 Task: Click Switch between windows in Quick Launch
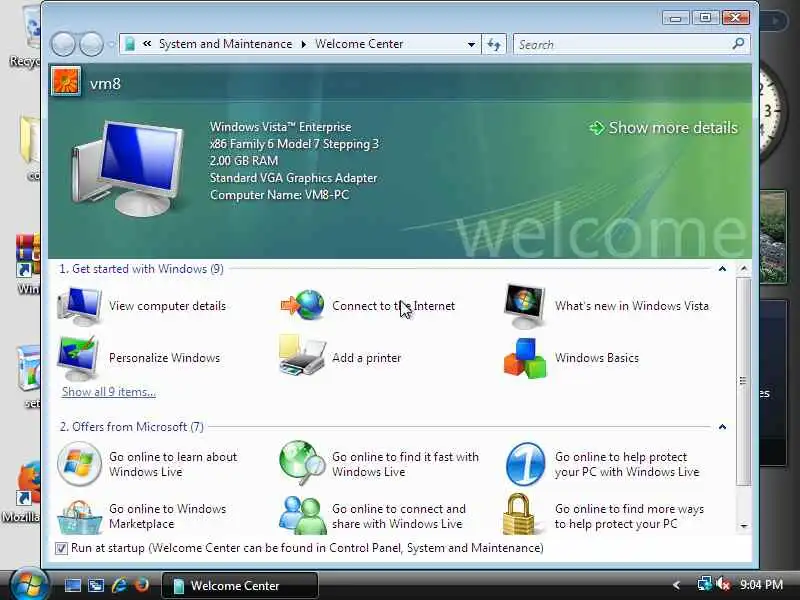click(96, 585)
